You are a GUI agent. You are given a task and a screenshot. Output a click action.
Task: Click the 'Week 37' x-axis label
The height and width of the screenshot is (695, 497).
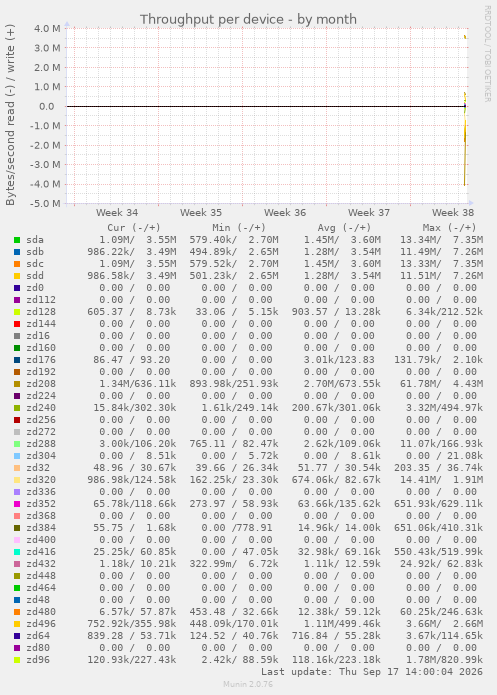(369, 212)
